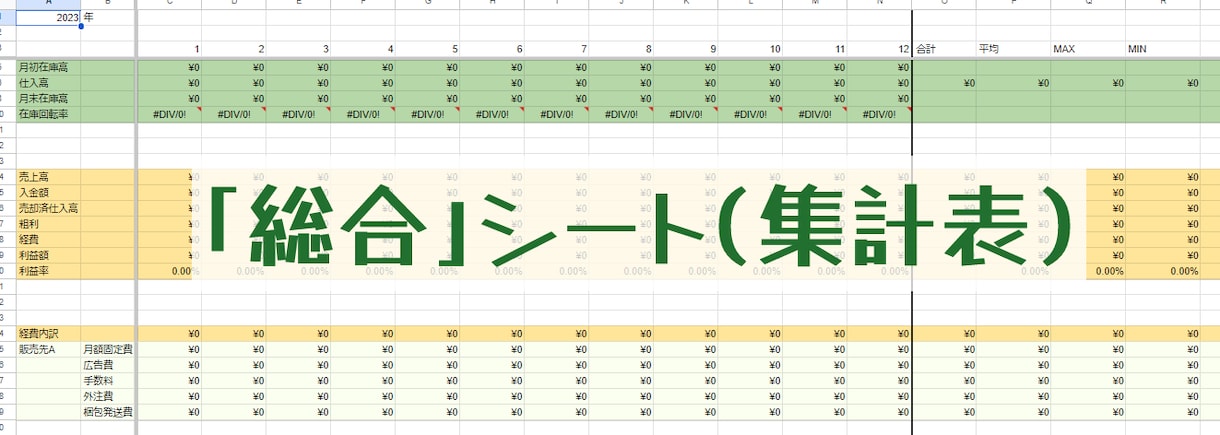Select the 仕入高 row label cell
This screenshot has height=435, width=1220.
click(x=49, y=83)
